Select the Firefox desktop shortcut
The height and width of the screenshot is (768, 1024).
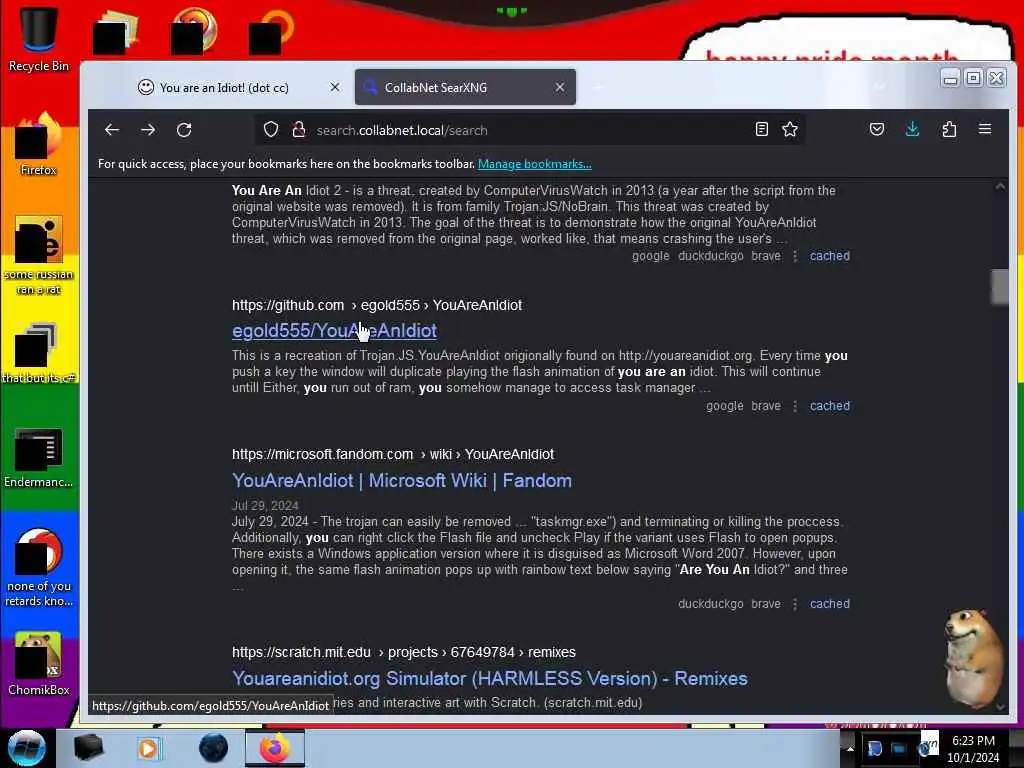coord(38,144)
